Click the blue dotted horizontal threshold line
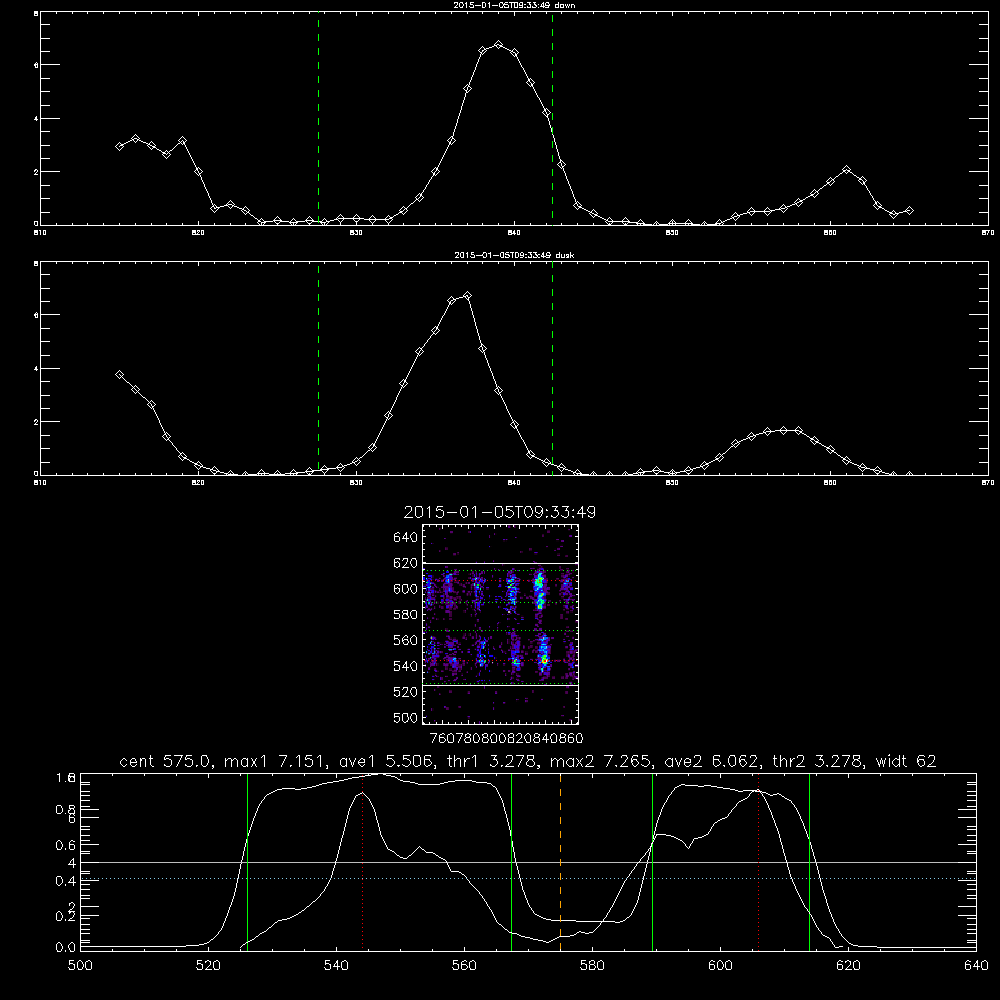 528,879
